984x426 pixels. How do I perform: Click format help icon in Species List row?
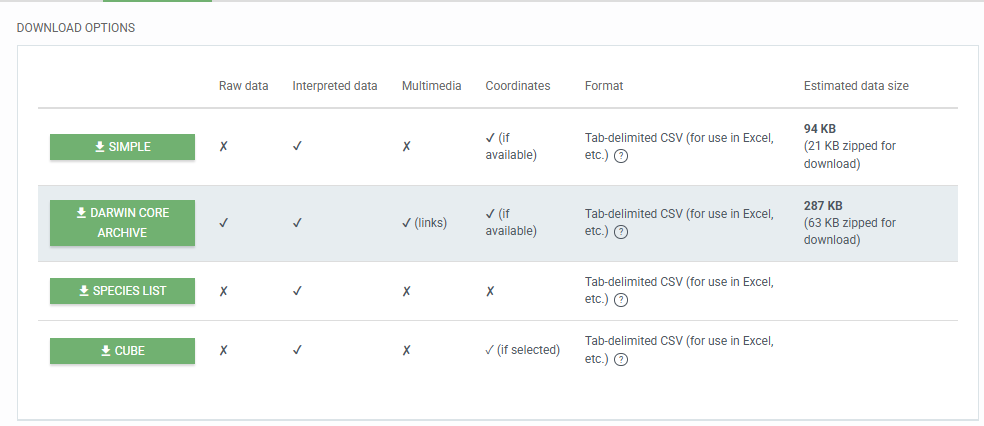click(x=621, y=300)
